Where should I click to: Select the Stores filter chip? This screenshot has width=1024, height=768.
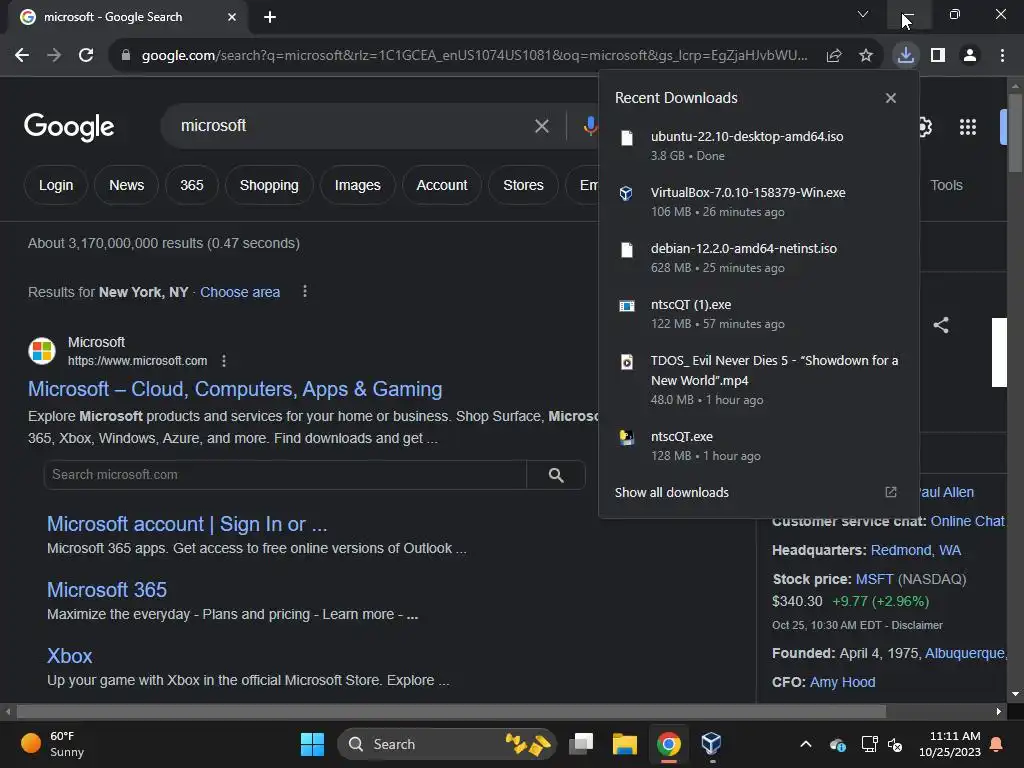(523, 185)
